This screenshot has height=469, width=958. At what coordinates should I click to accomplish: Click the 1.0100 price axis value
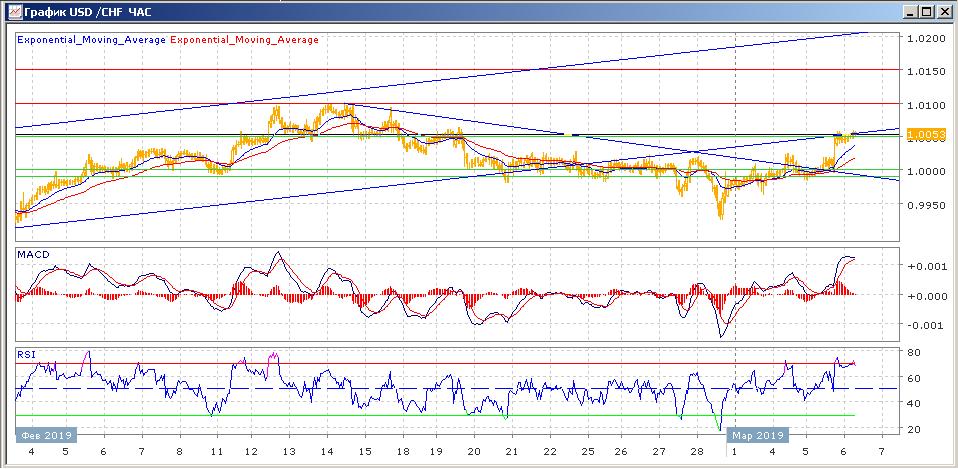pyautogui.click(x=927, y=106)
